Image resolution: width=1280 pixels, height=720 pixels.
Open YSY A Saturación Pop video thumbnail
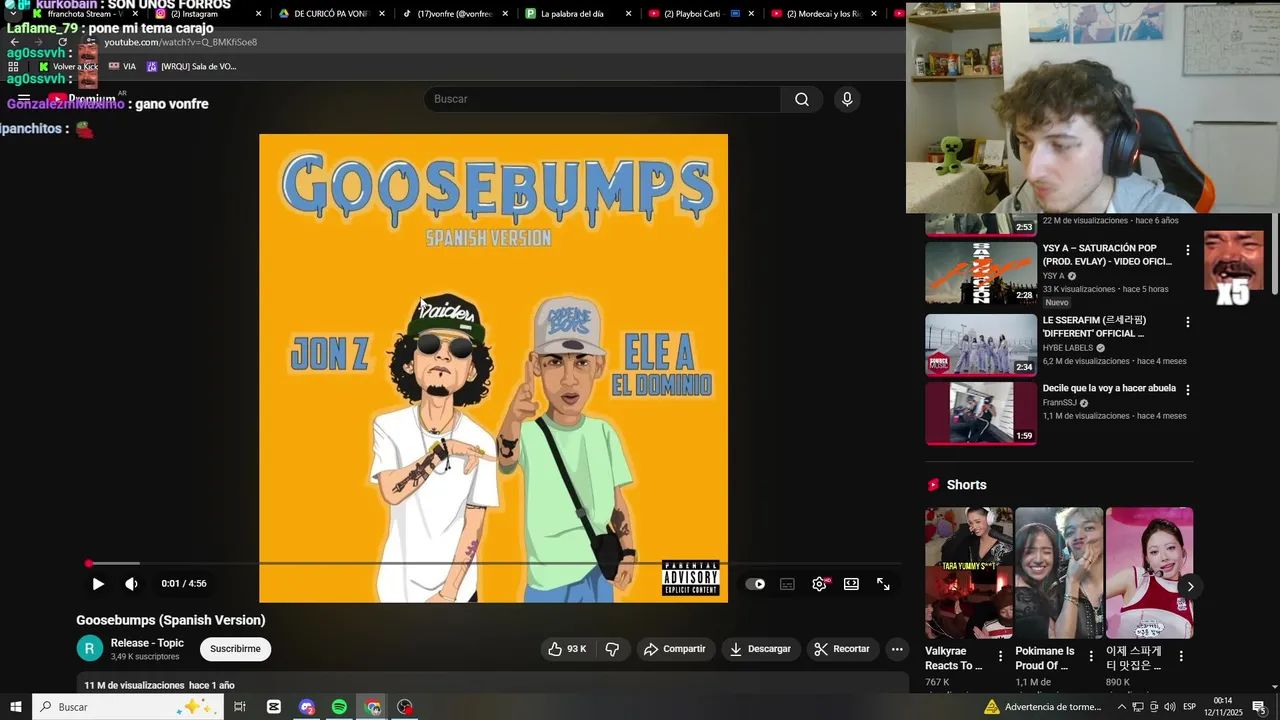tap(981, 273)
